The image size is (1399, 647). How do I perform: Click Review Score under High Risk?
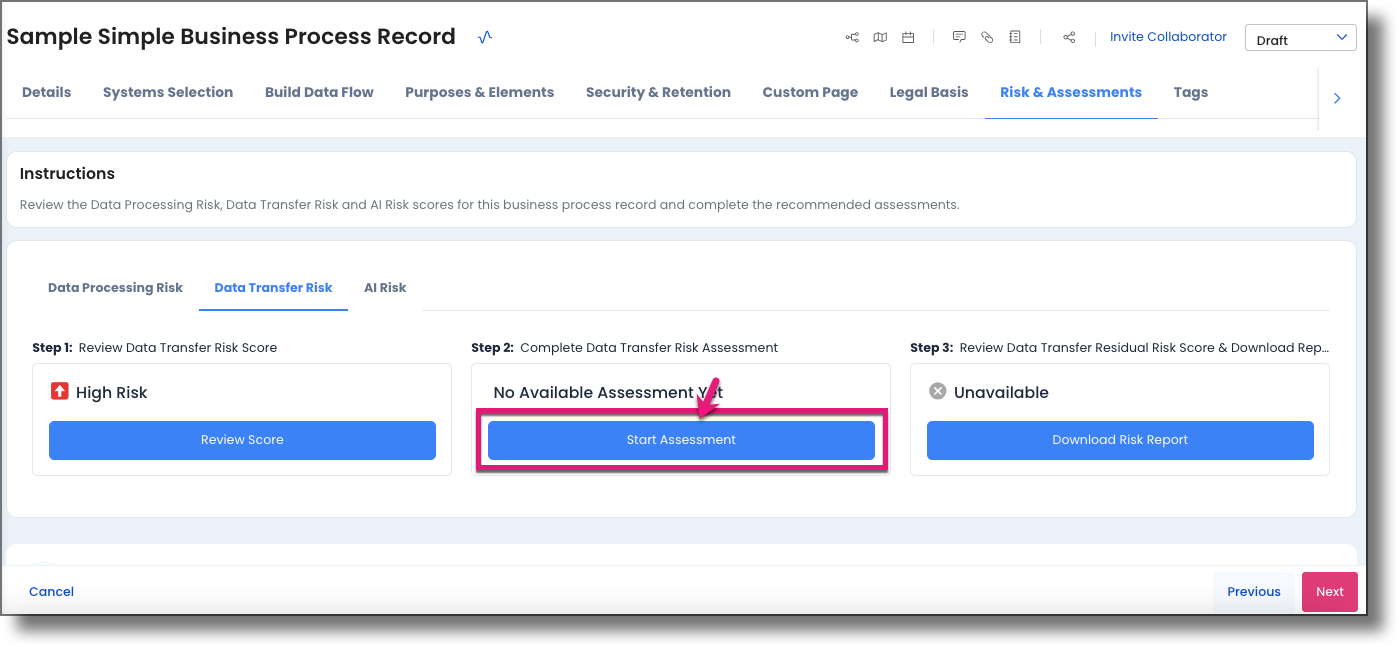[242, 440]
